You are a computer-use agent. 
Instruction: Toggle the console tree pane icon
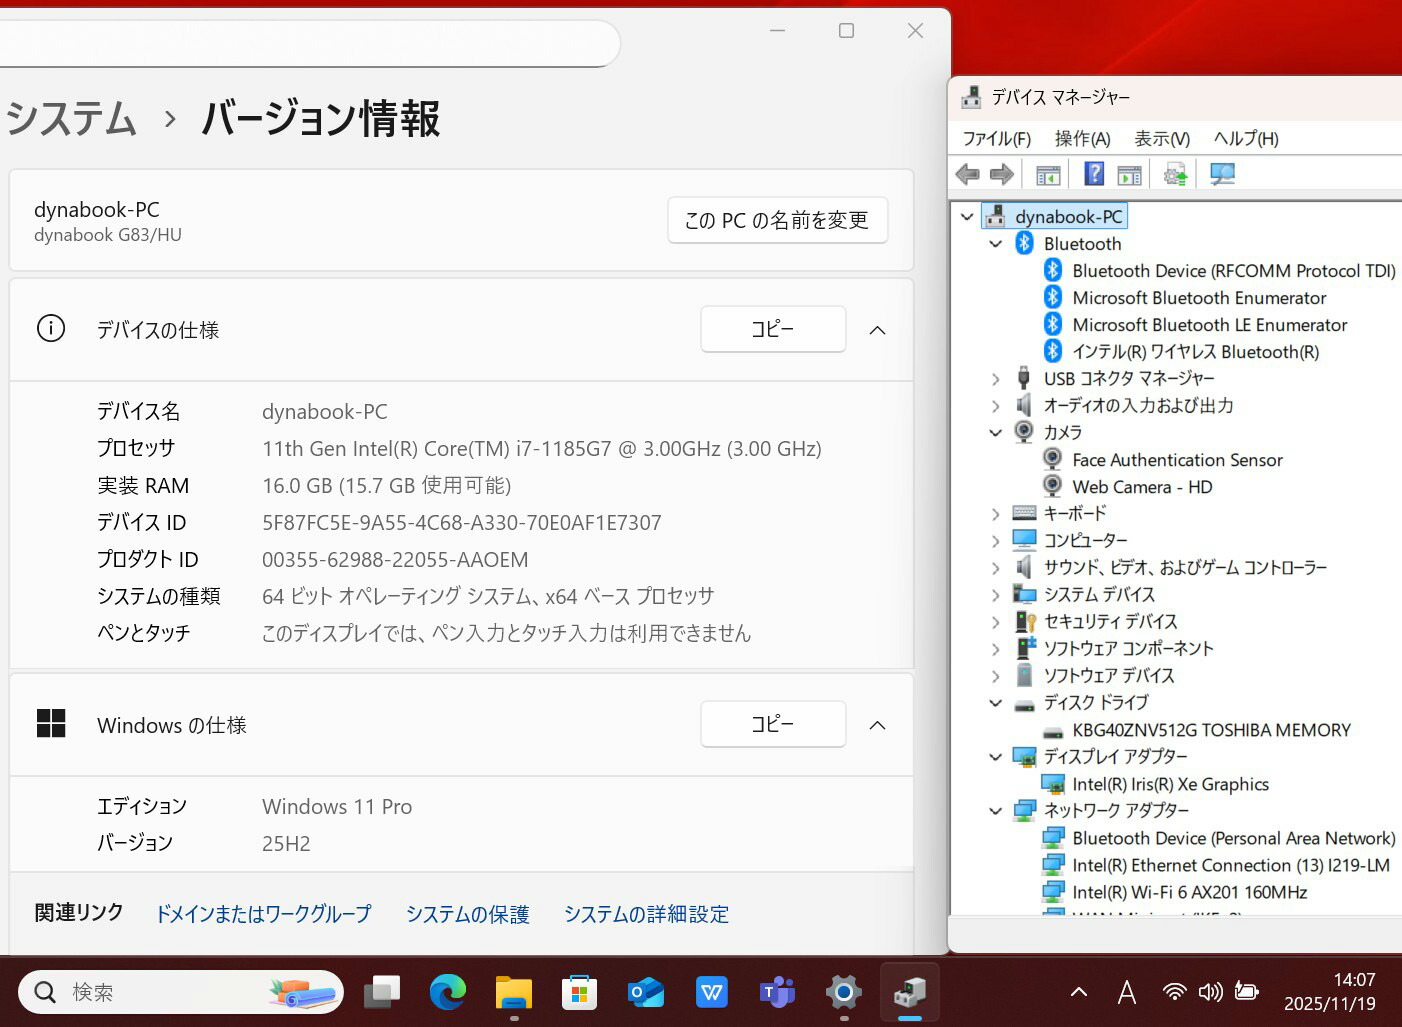point(1047,173)
